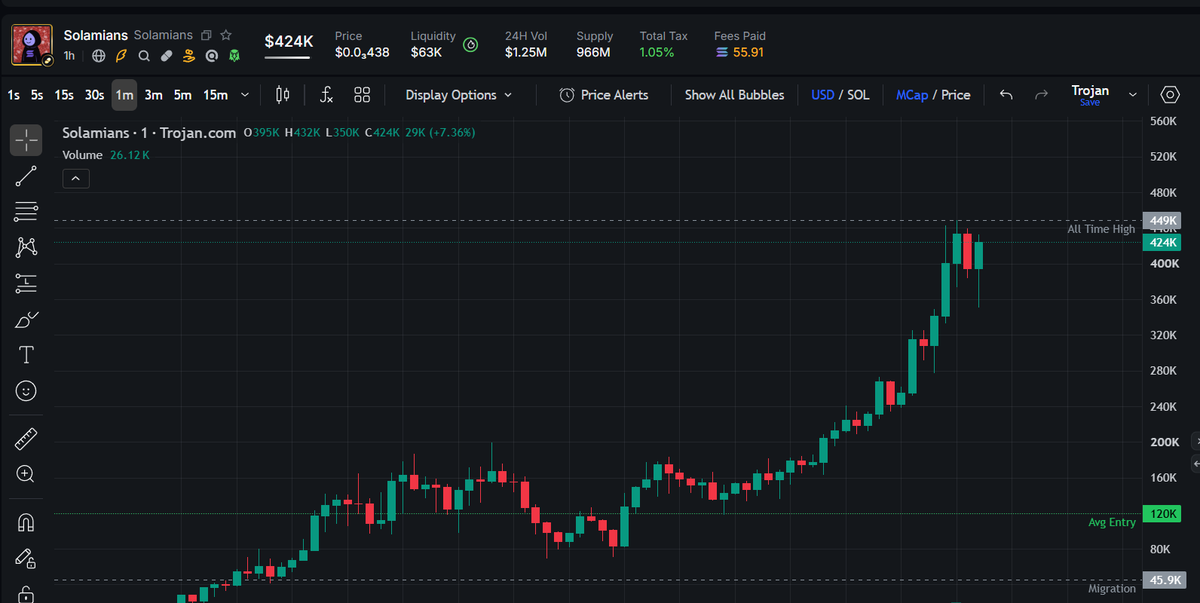
Task: Open Price Alerts
Action: point(603,95)
